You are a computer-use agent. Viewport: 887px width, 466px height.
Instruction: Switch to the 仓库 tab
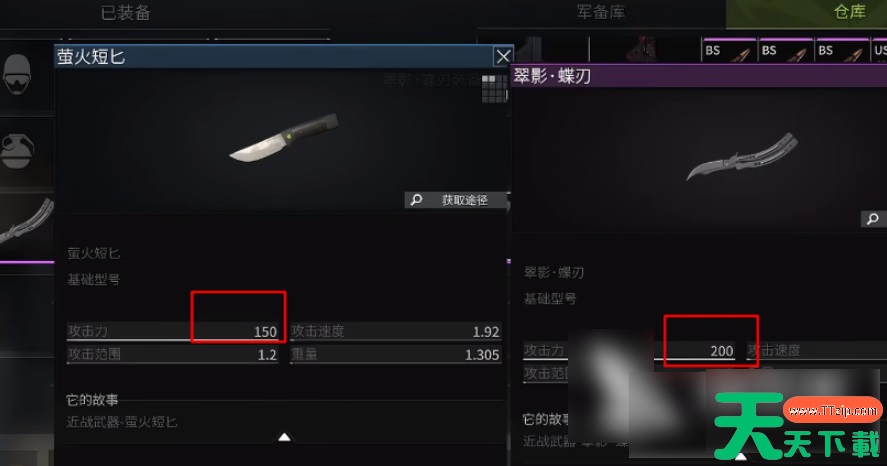[x=850, y=11]
